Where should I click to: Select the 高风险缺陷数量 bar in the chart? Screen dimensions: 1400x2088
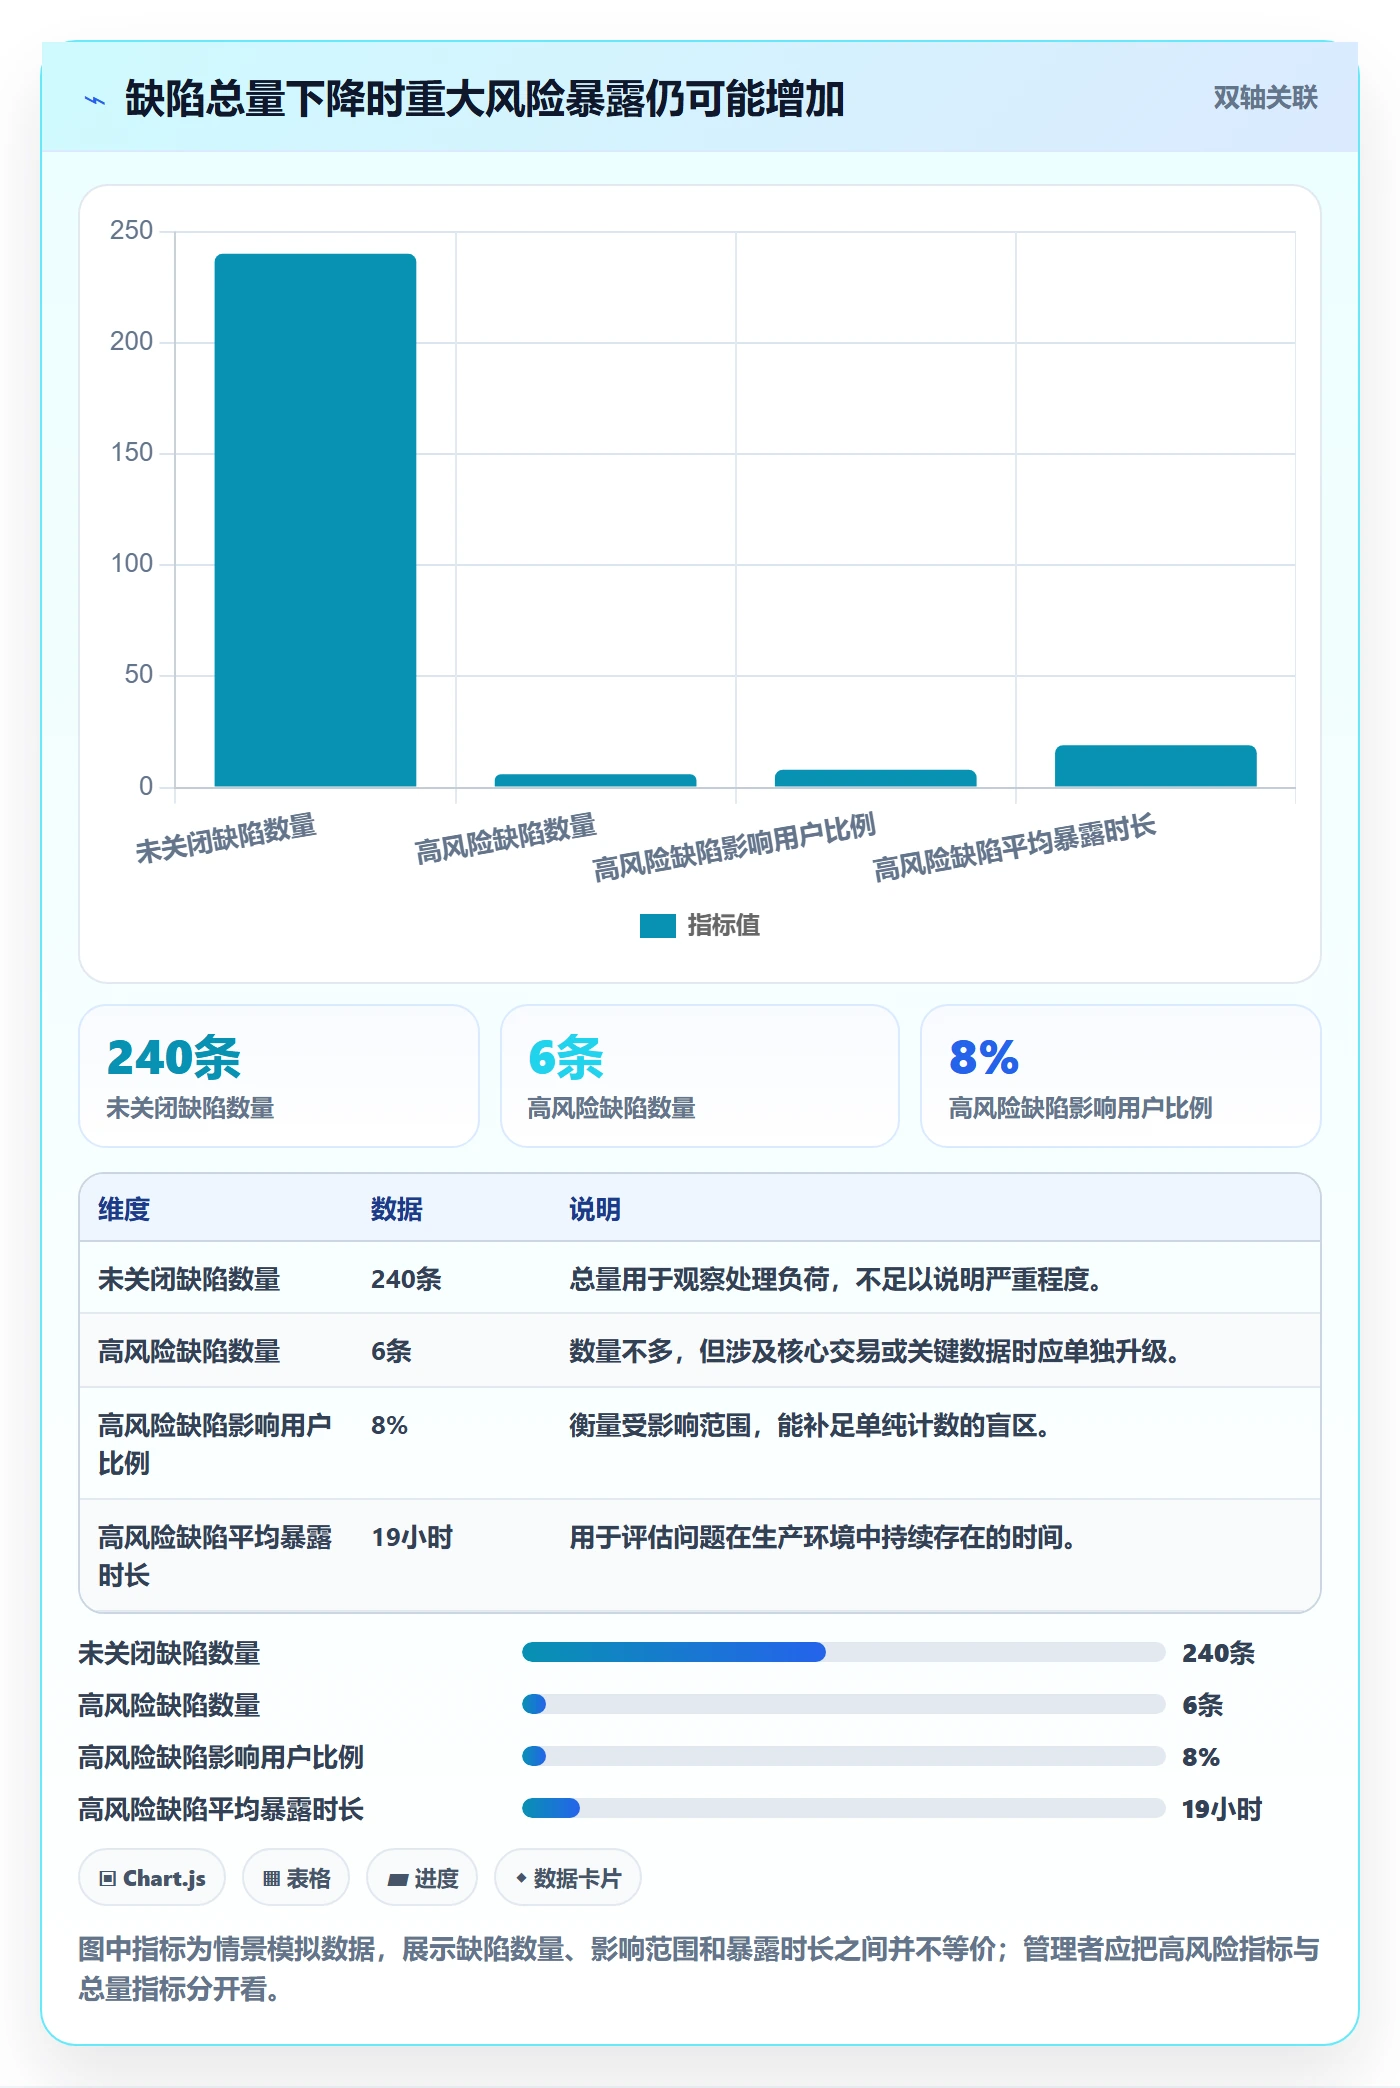(x=595, y=780)
